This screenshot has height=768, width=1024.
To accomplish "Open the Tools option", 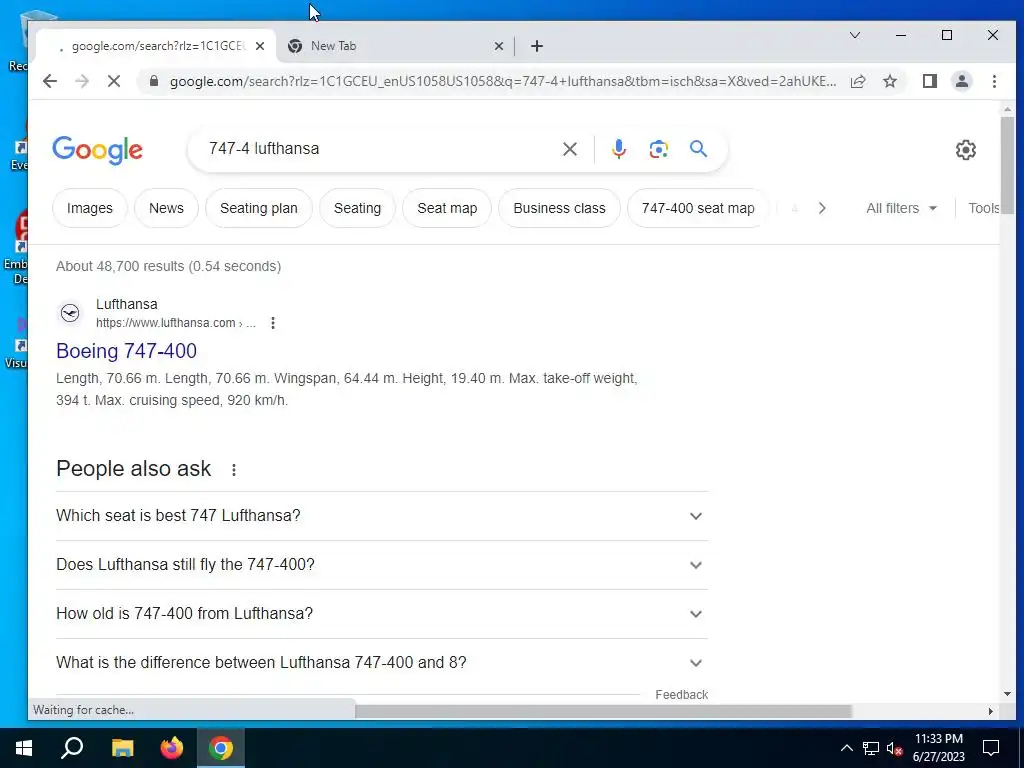I will pos(984,208).
